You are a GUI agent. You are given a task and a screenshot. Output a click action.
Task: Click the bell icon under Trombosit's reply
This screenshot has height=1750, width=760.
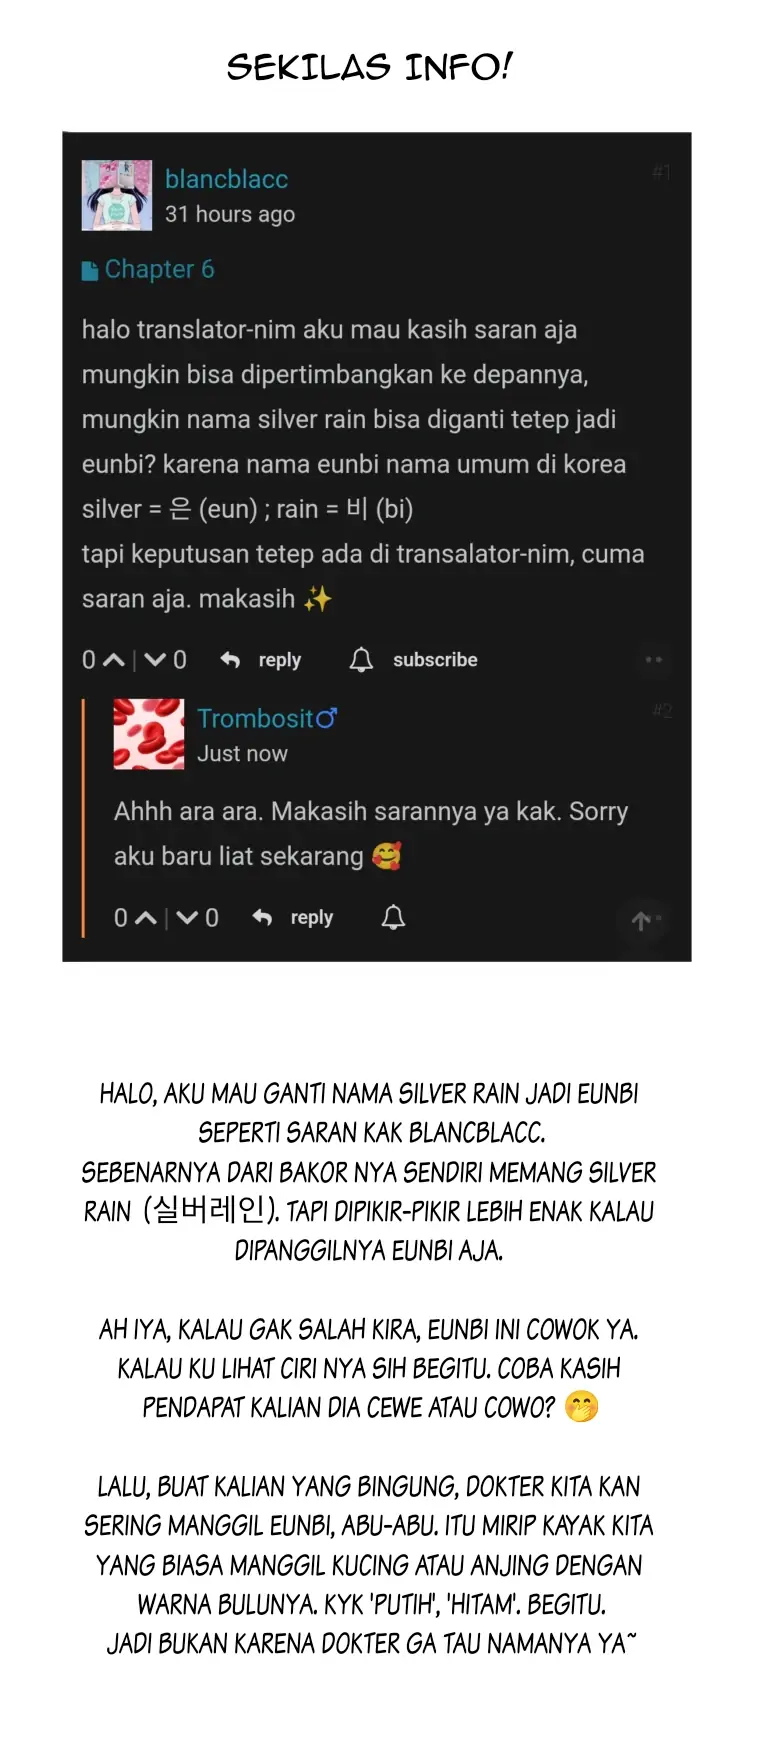point(393,918)
